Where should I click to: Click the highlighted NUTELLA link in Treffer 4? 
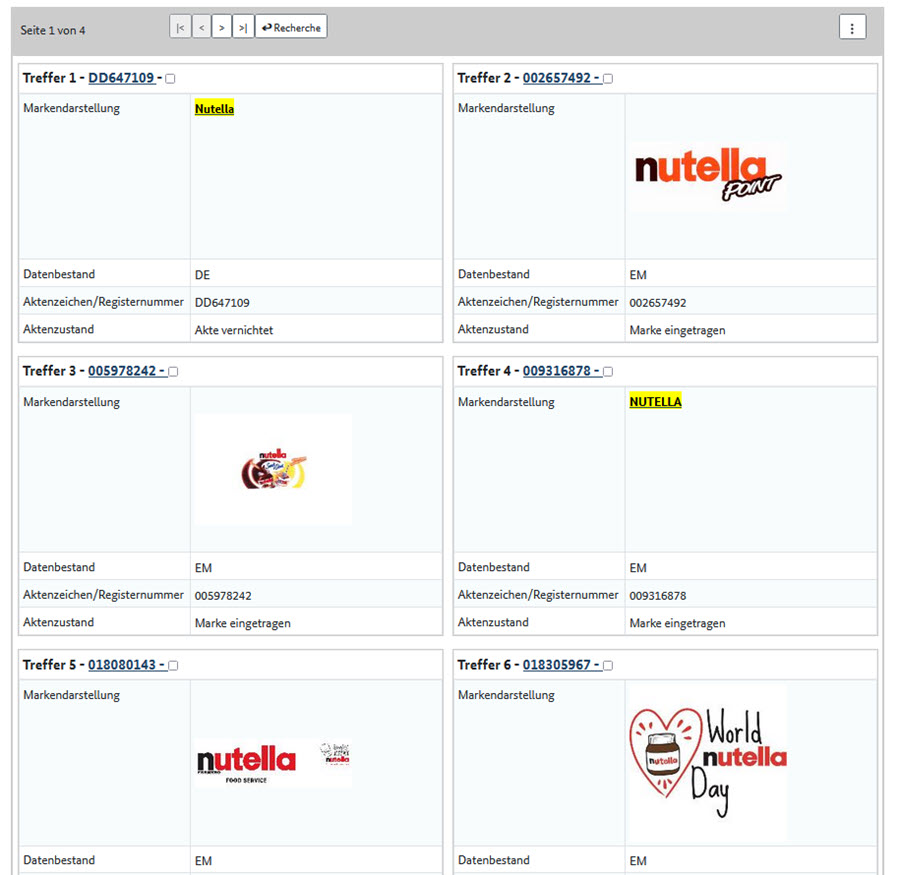pos(655,402)
